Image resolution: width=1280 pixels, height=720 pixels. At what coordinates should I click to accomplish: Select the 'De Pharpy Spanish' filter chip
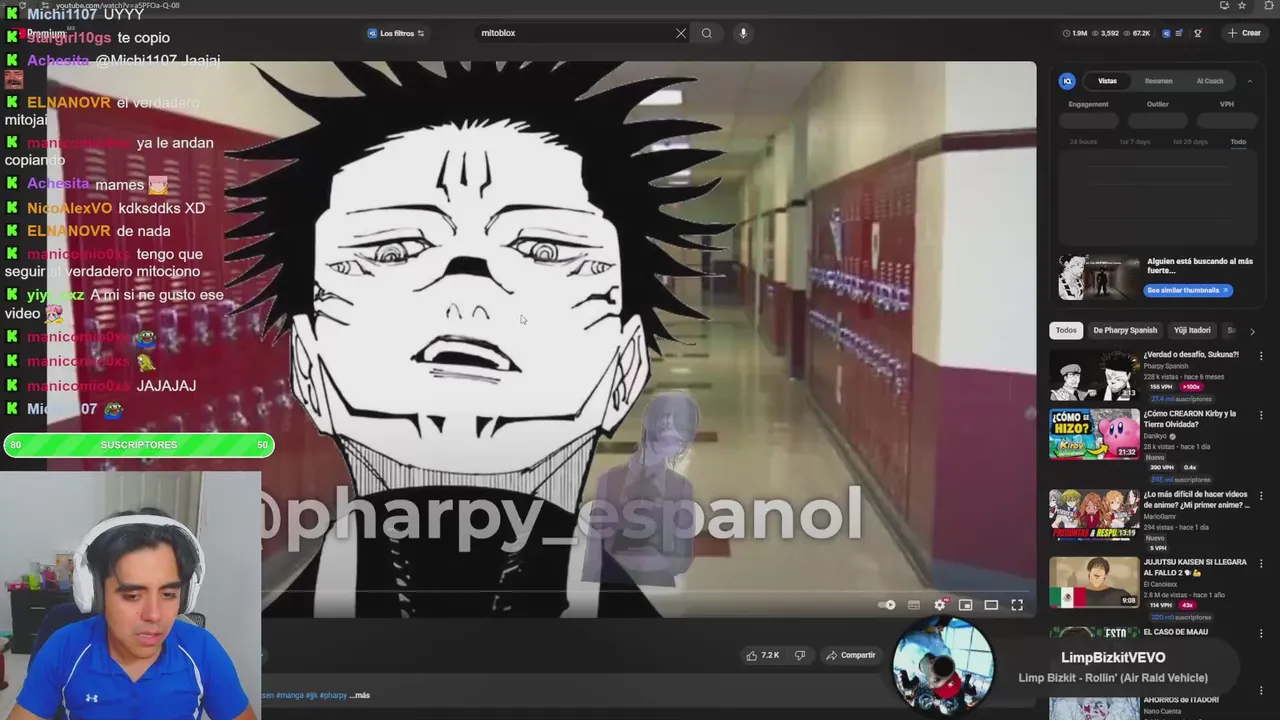click(1125, 330)
